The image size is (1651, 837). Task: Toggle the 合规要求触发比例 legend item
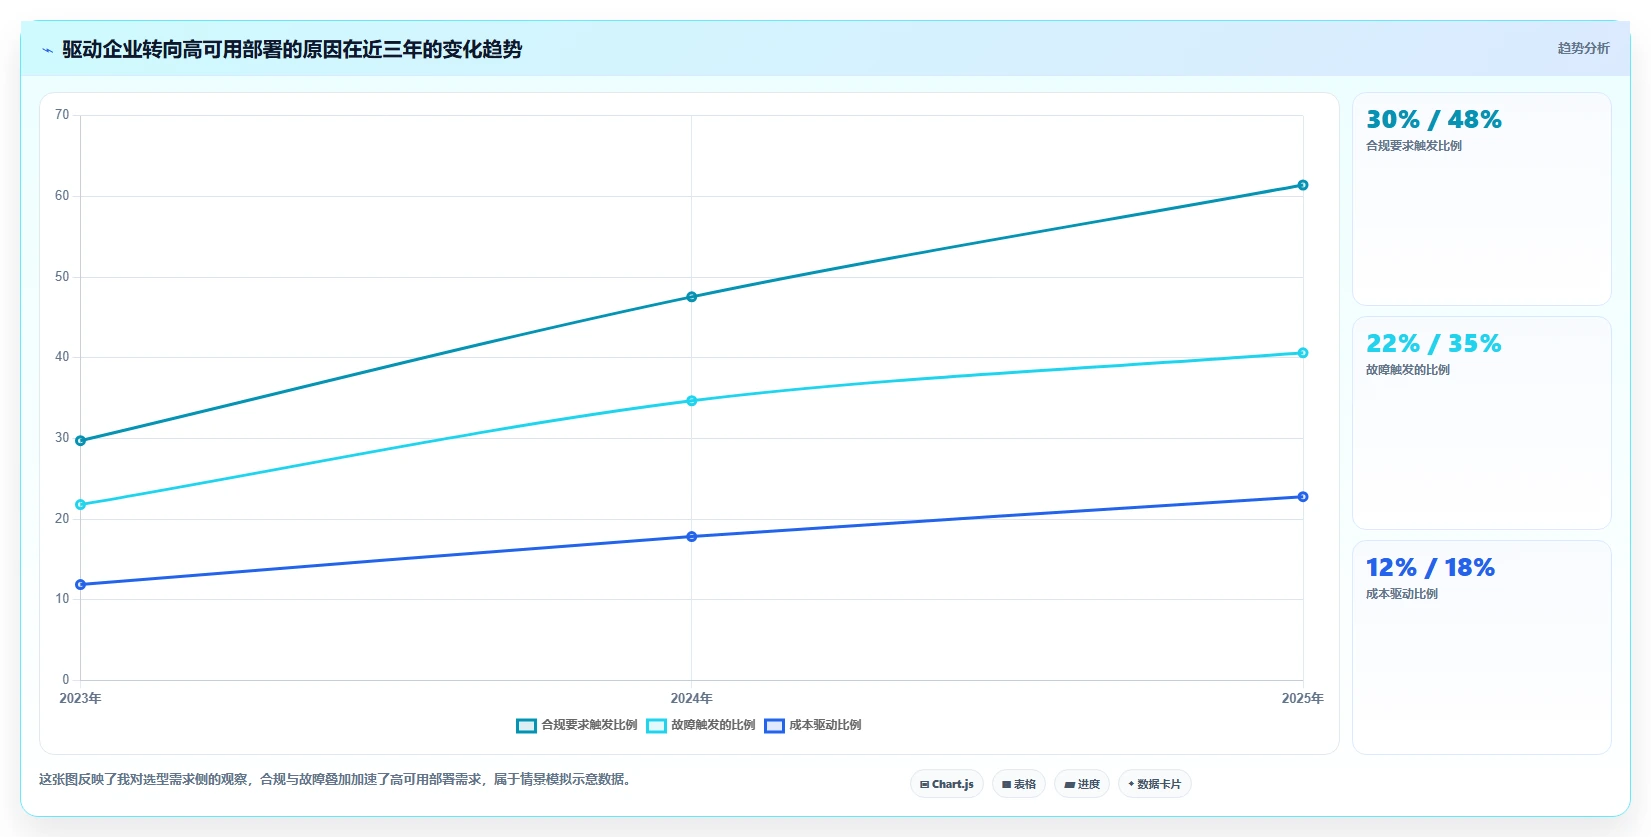[577, 725]
